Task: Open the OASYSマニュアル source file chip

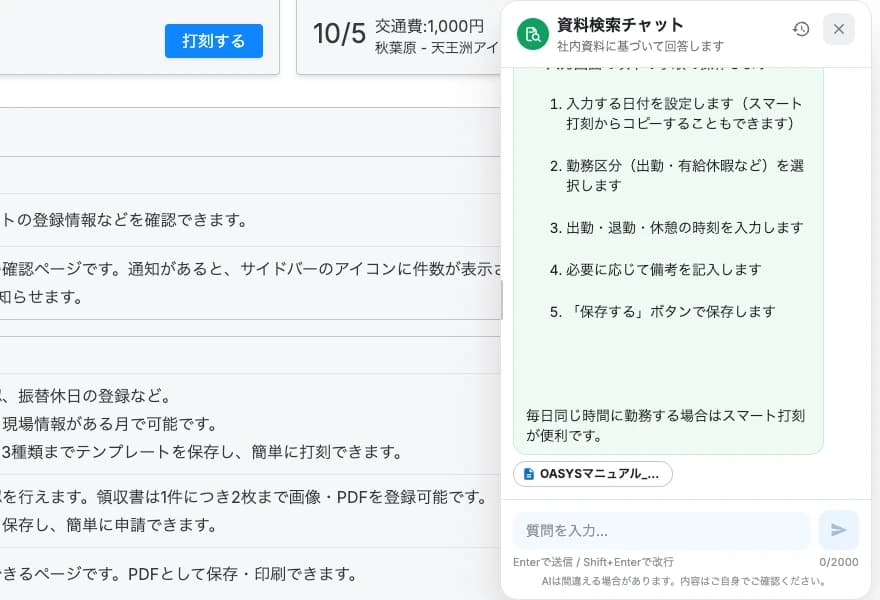Action: [x=593, y=474]
